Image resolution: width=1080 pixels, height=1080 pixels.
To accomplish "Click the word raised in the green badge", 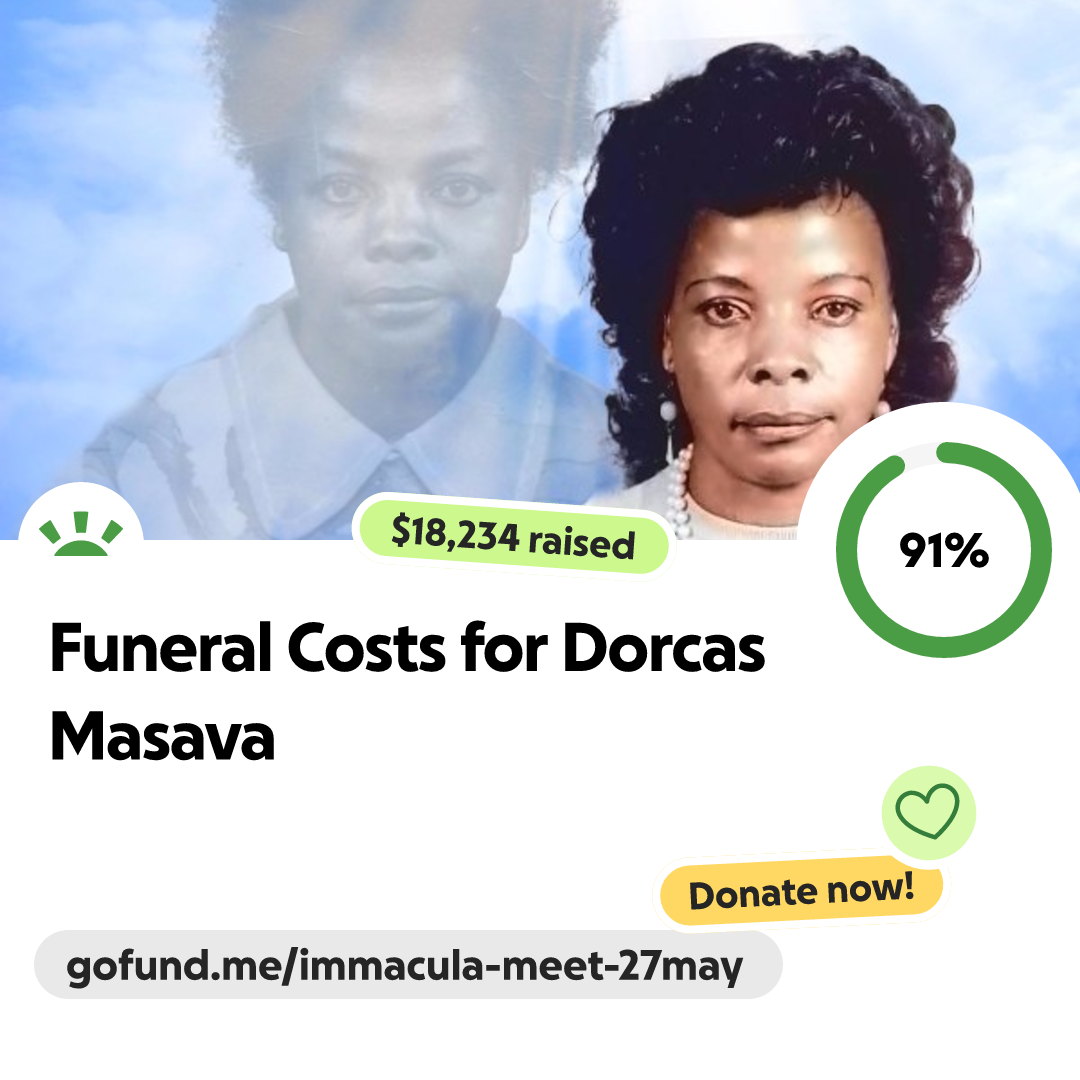I will pos(581,543).
